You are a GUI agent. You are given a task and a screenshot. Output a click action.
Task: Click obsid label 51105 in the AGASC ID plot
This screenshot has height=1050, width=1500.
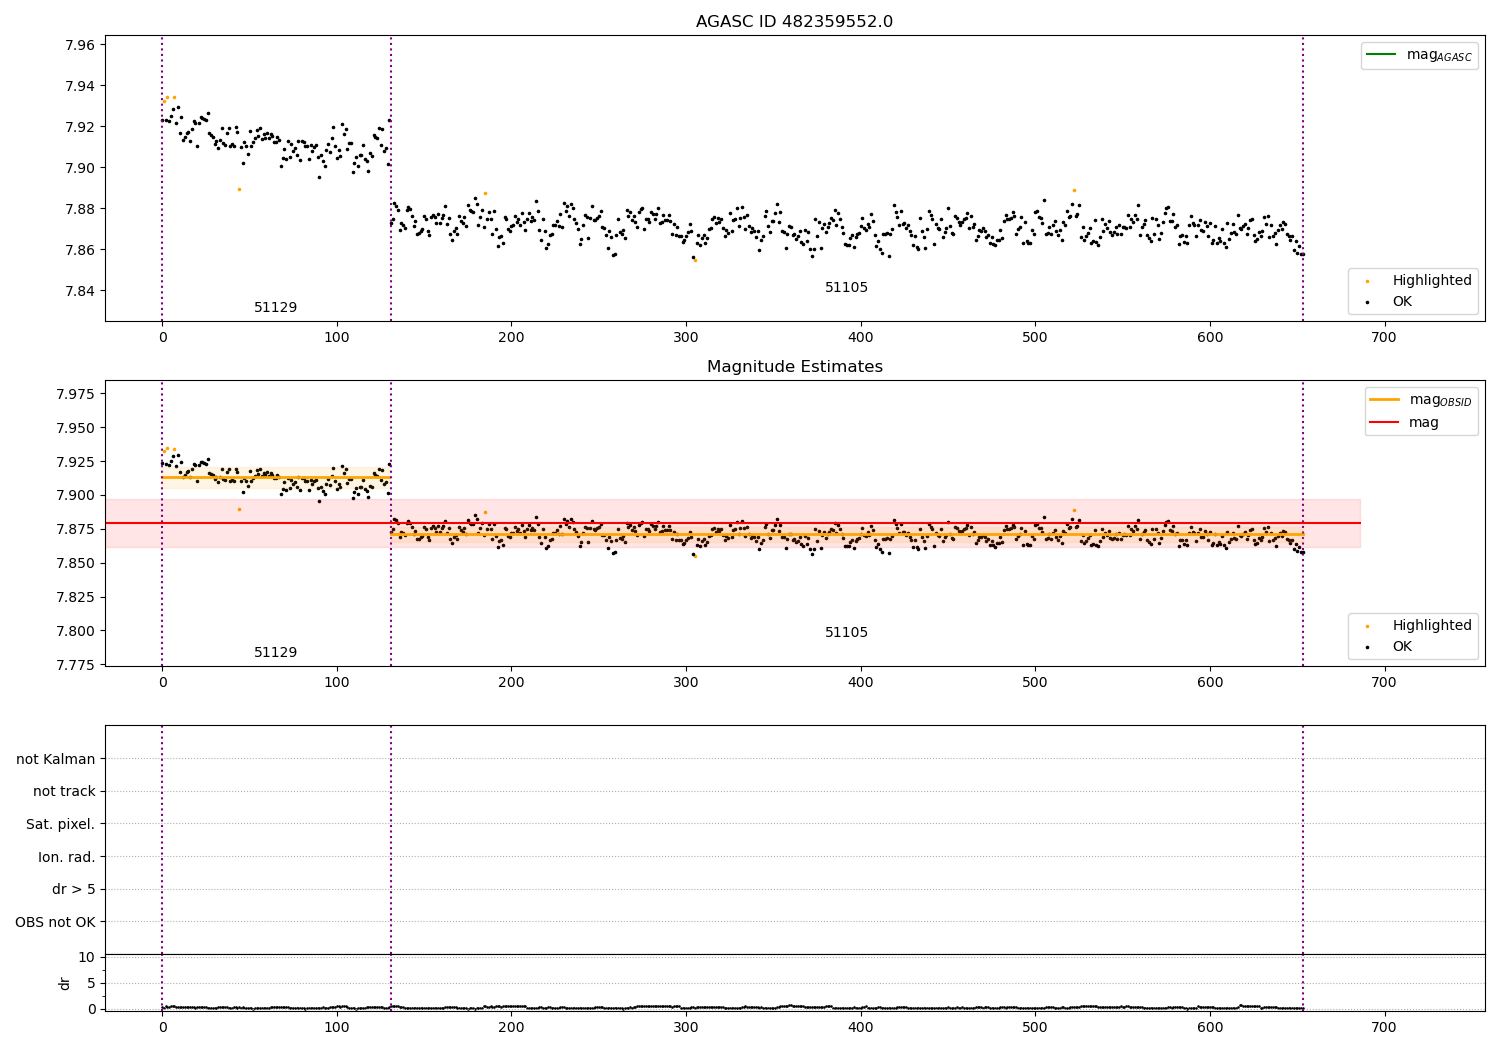(846, 288)
